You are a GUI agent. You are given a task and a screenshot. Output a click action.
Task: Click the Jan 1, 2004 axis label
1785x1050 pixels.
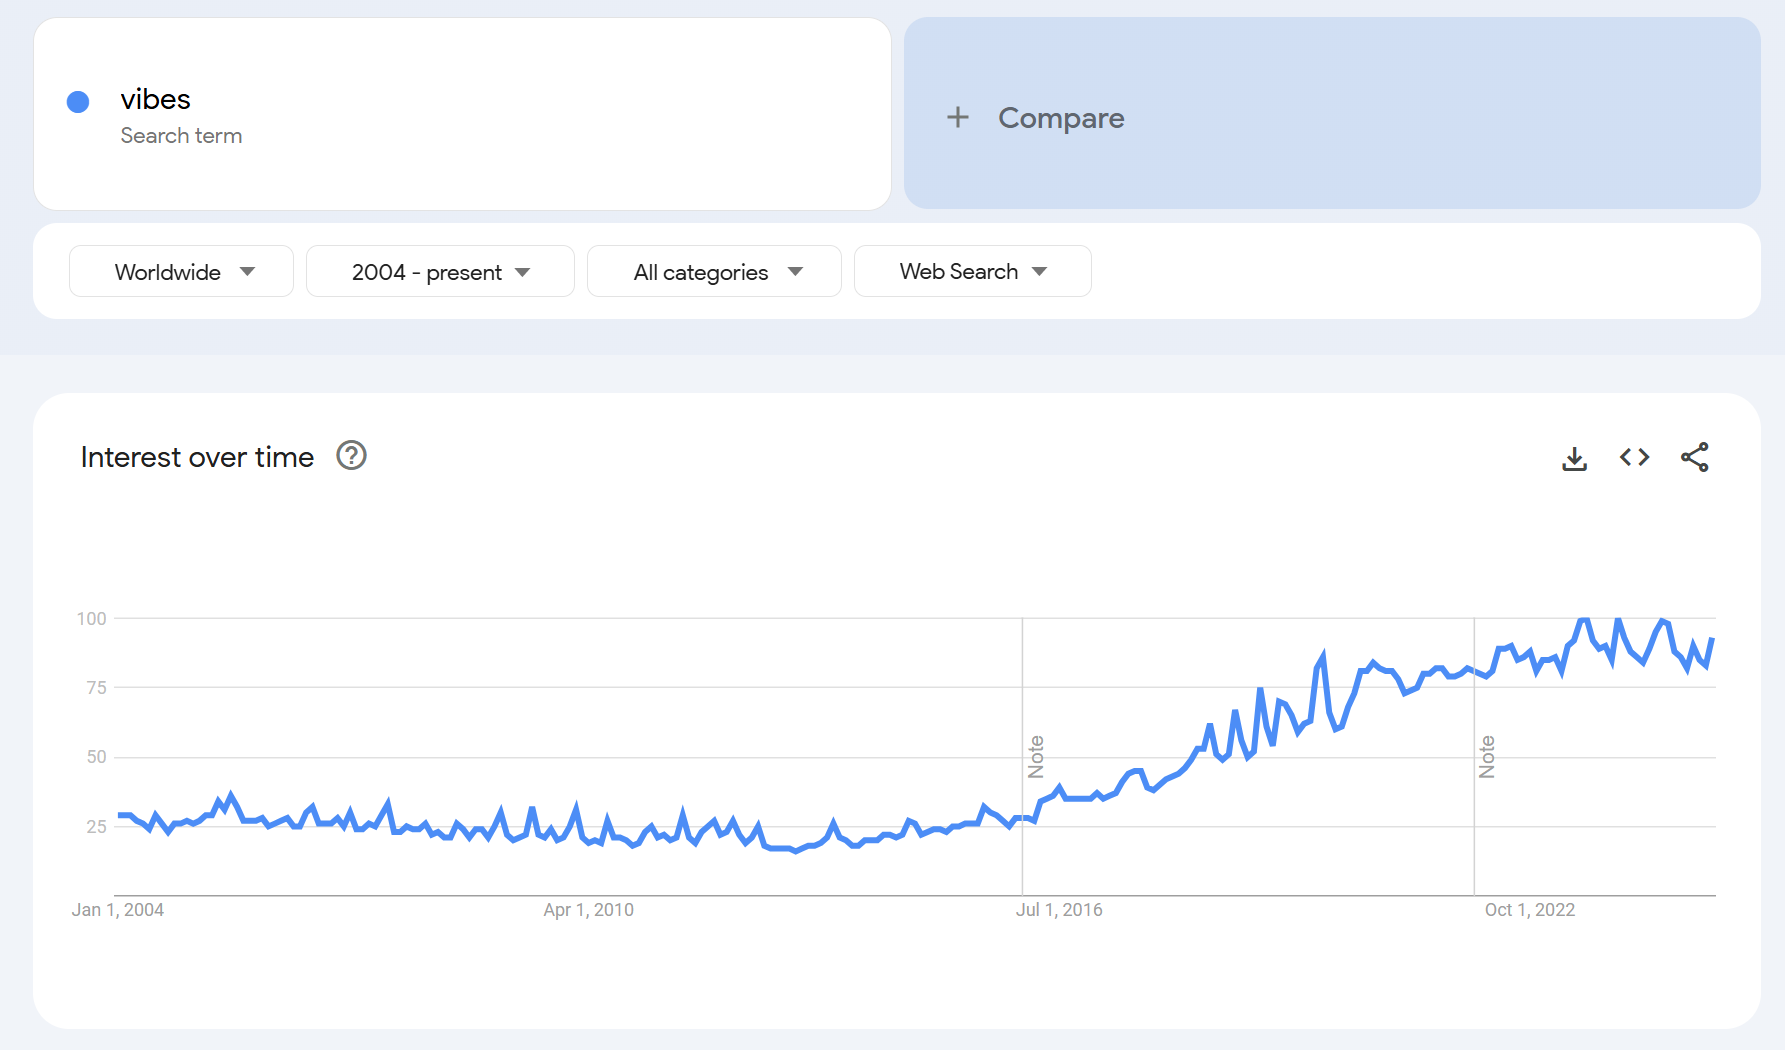pos(117,909)
